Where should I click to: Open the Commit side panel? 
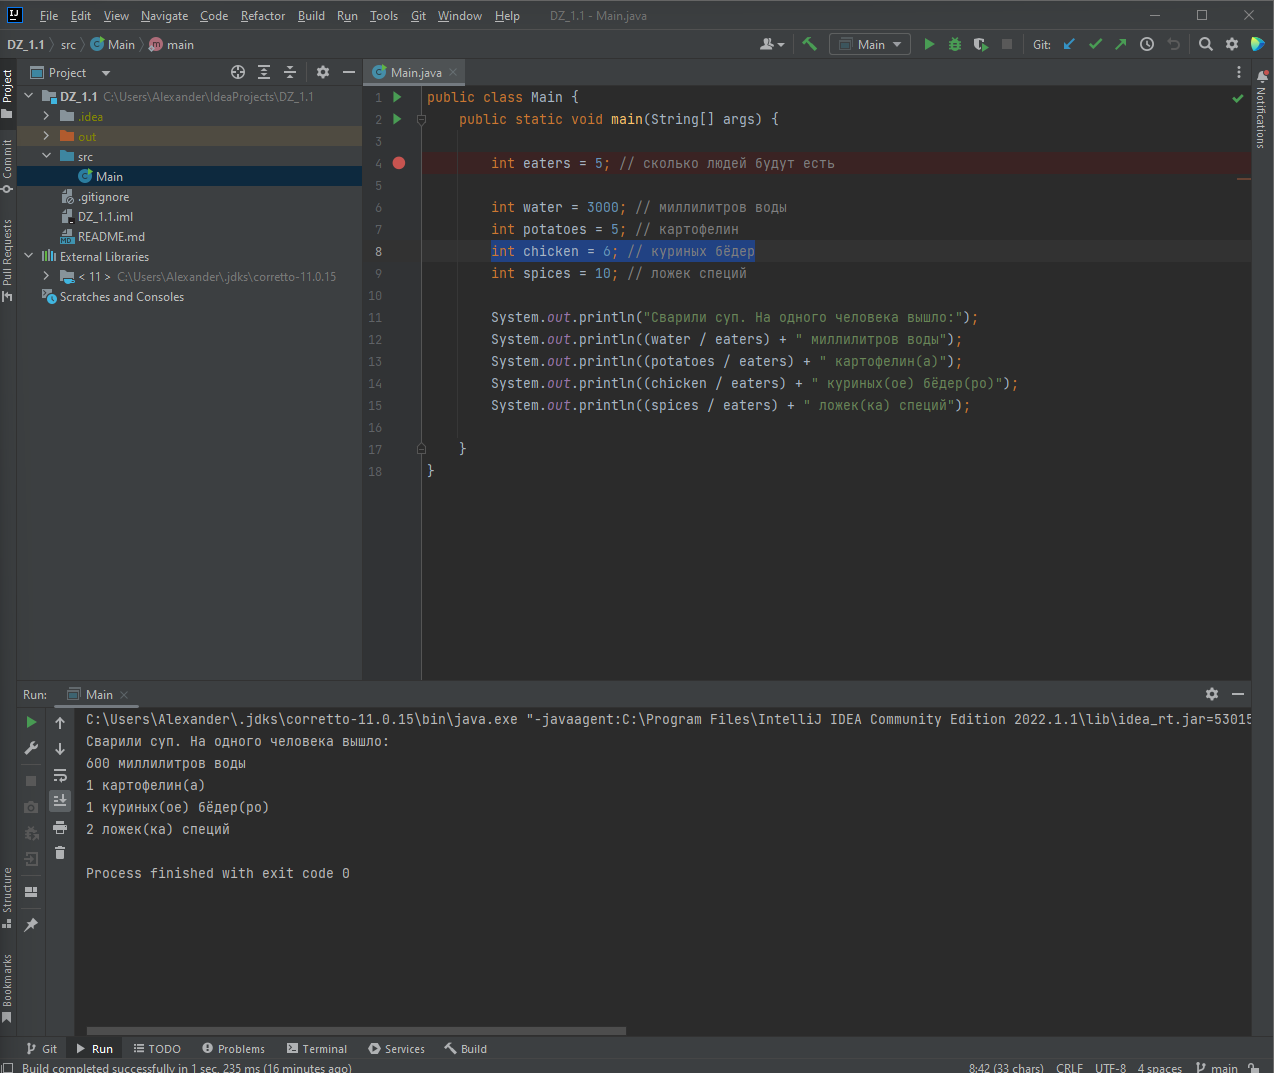pos(7,165)
